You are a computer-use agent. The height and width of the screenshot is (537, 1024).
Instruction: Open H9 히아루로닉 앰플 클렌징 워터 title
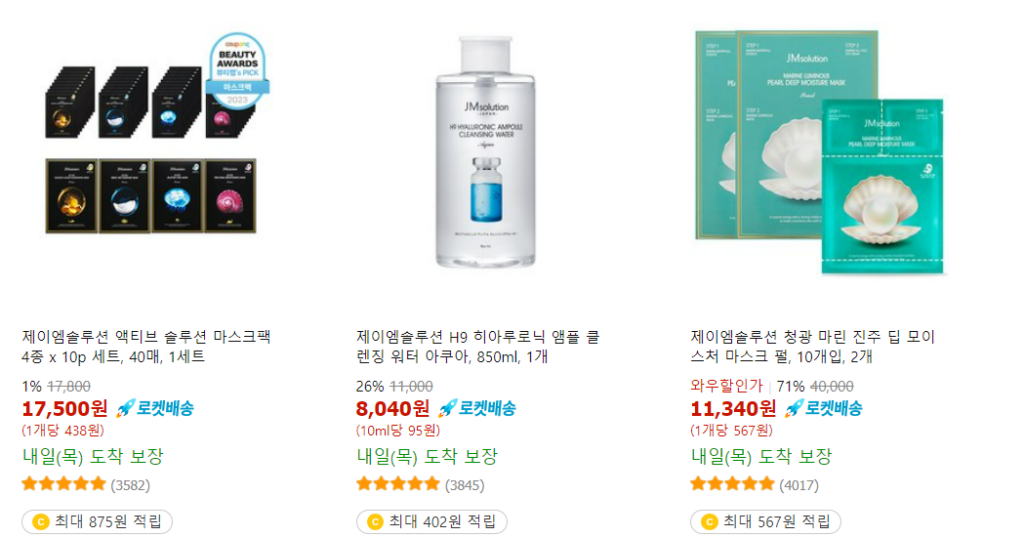(x=478, y=347)
